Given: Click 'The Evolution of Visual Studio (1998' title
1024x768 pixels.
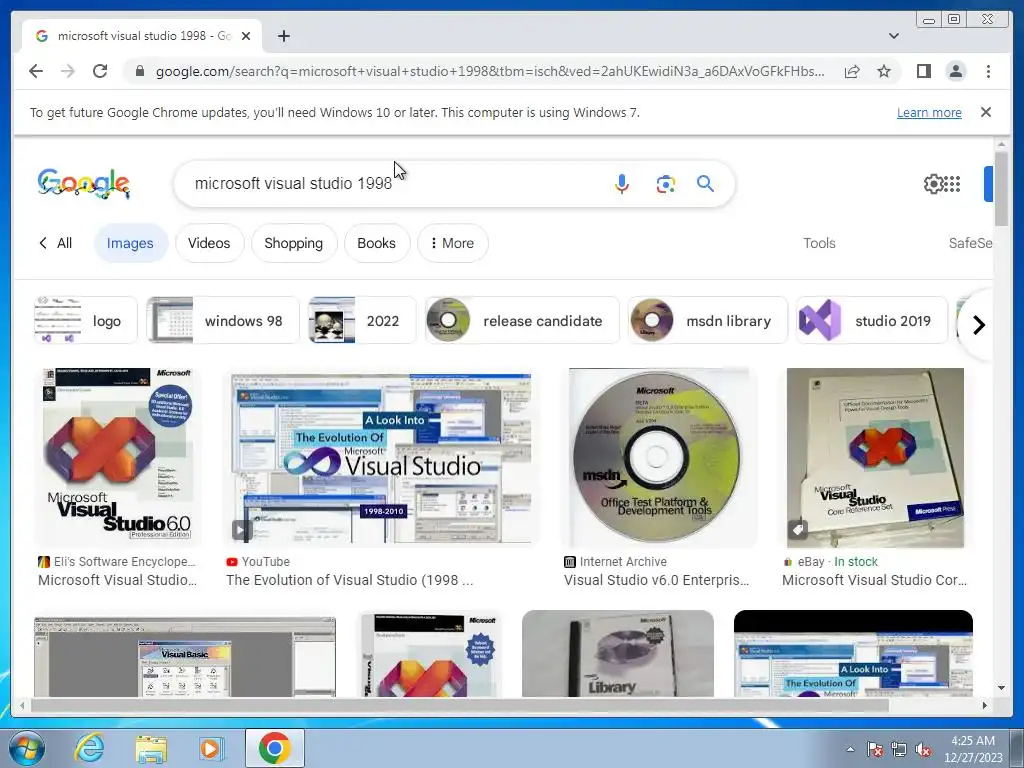Looking at the screenshot, I should [x=349, y=580].
